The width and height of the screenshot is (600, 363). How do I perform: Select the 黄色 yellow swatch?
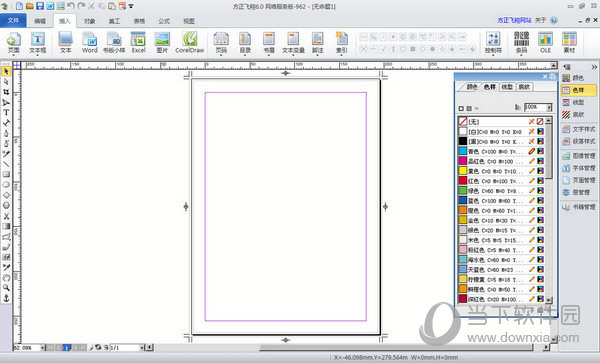coord(501,171)
